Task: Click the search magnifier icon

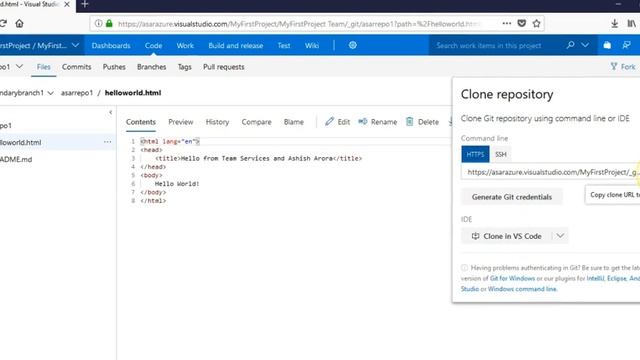Action: pyautogui.click(x=570, y=45)
